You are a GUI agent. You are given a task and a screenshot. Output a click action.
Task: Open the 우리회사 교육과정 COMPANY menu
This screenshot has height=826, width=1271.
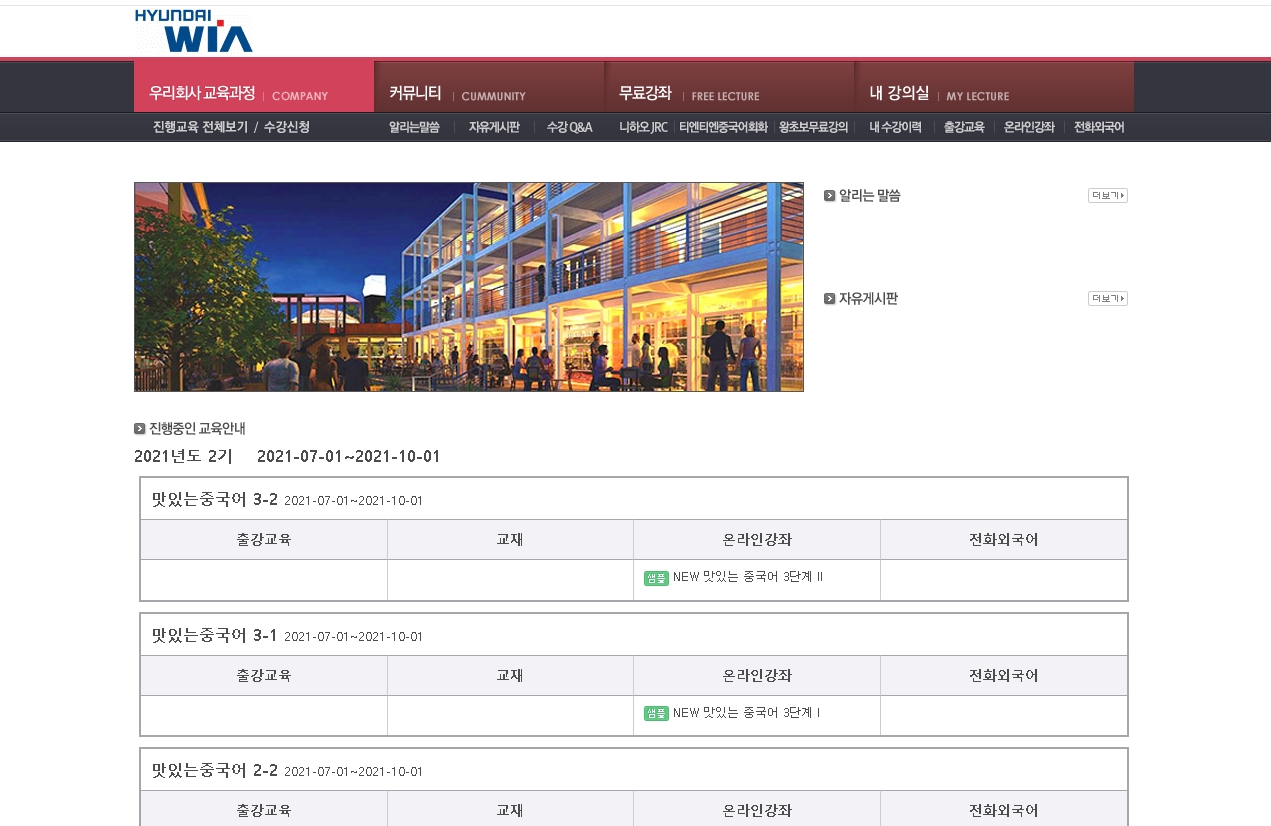tap(254, 87)
